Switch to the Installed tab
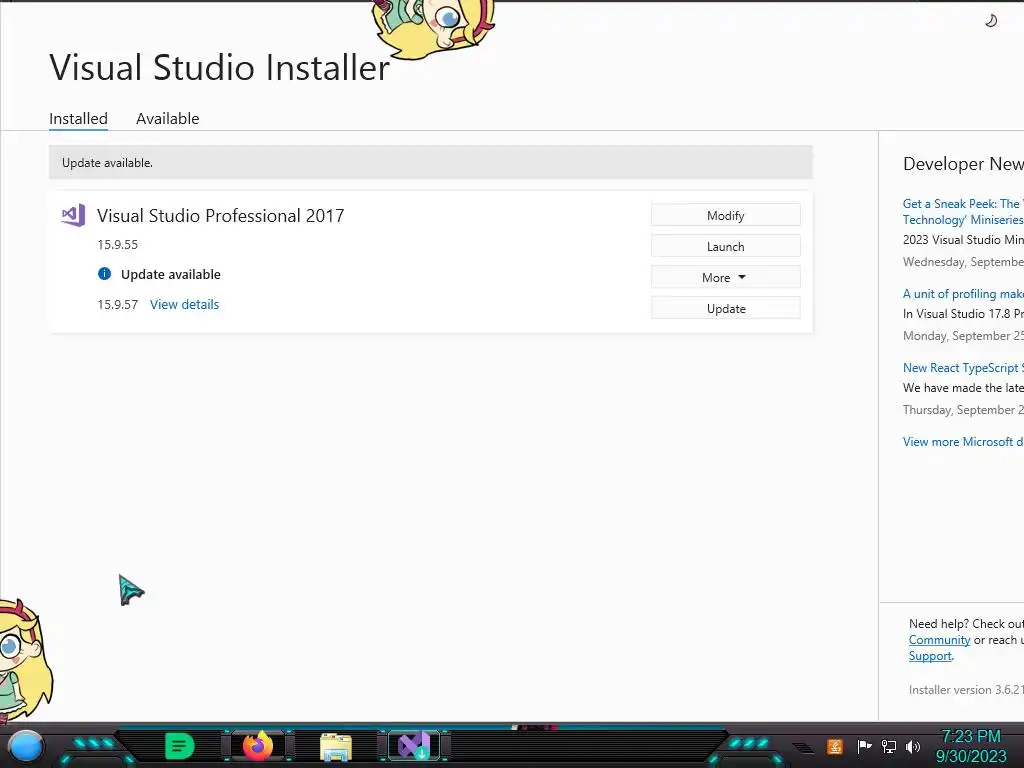 tap(78, 118)
